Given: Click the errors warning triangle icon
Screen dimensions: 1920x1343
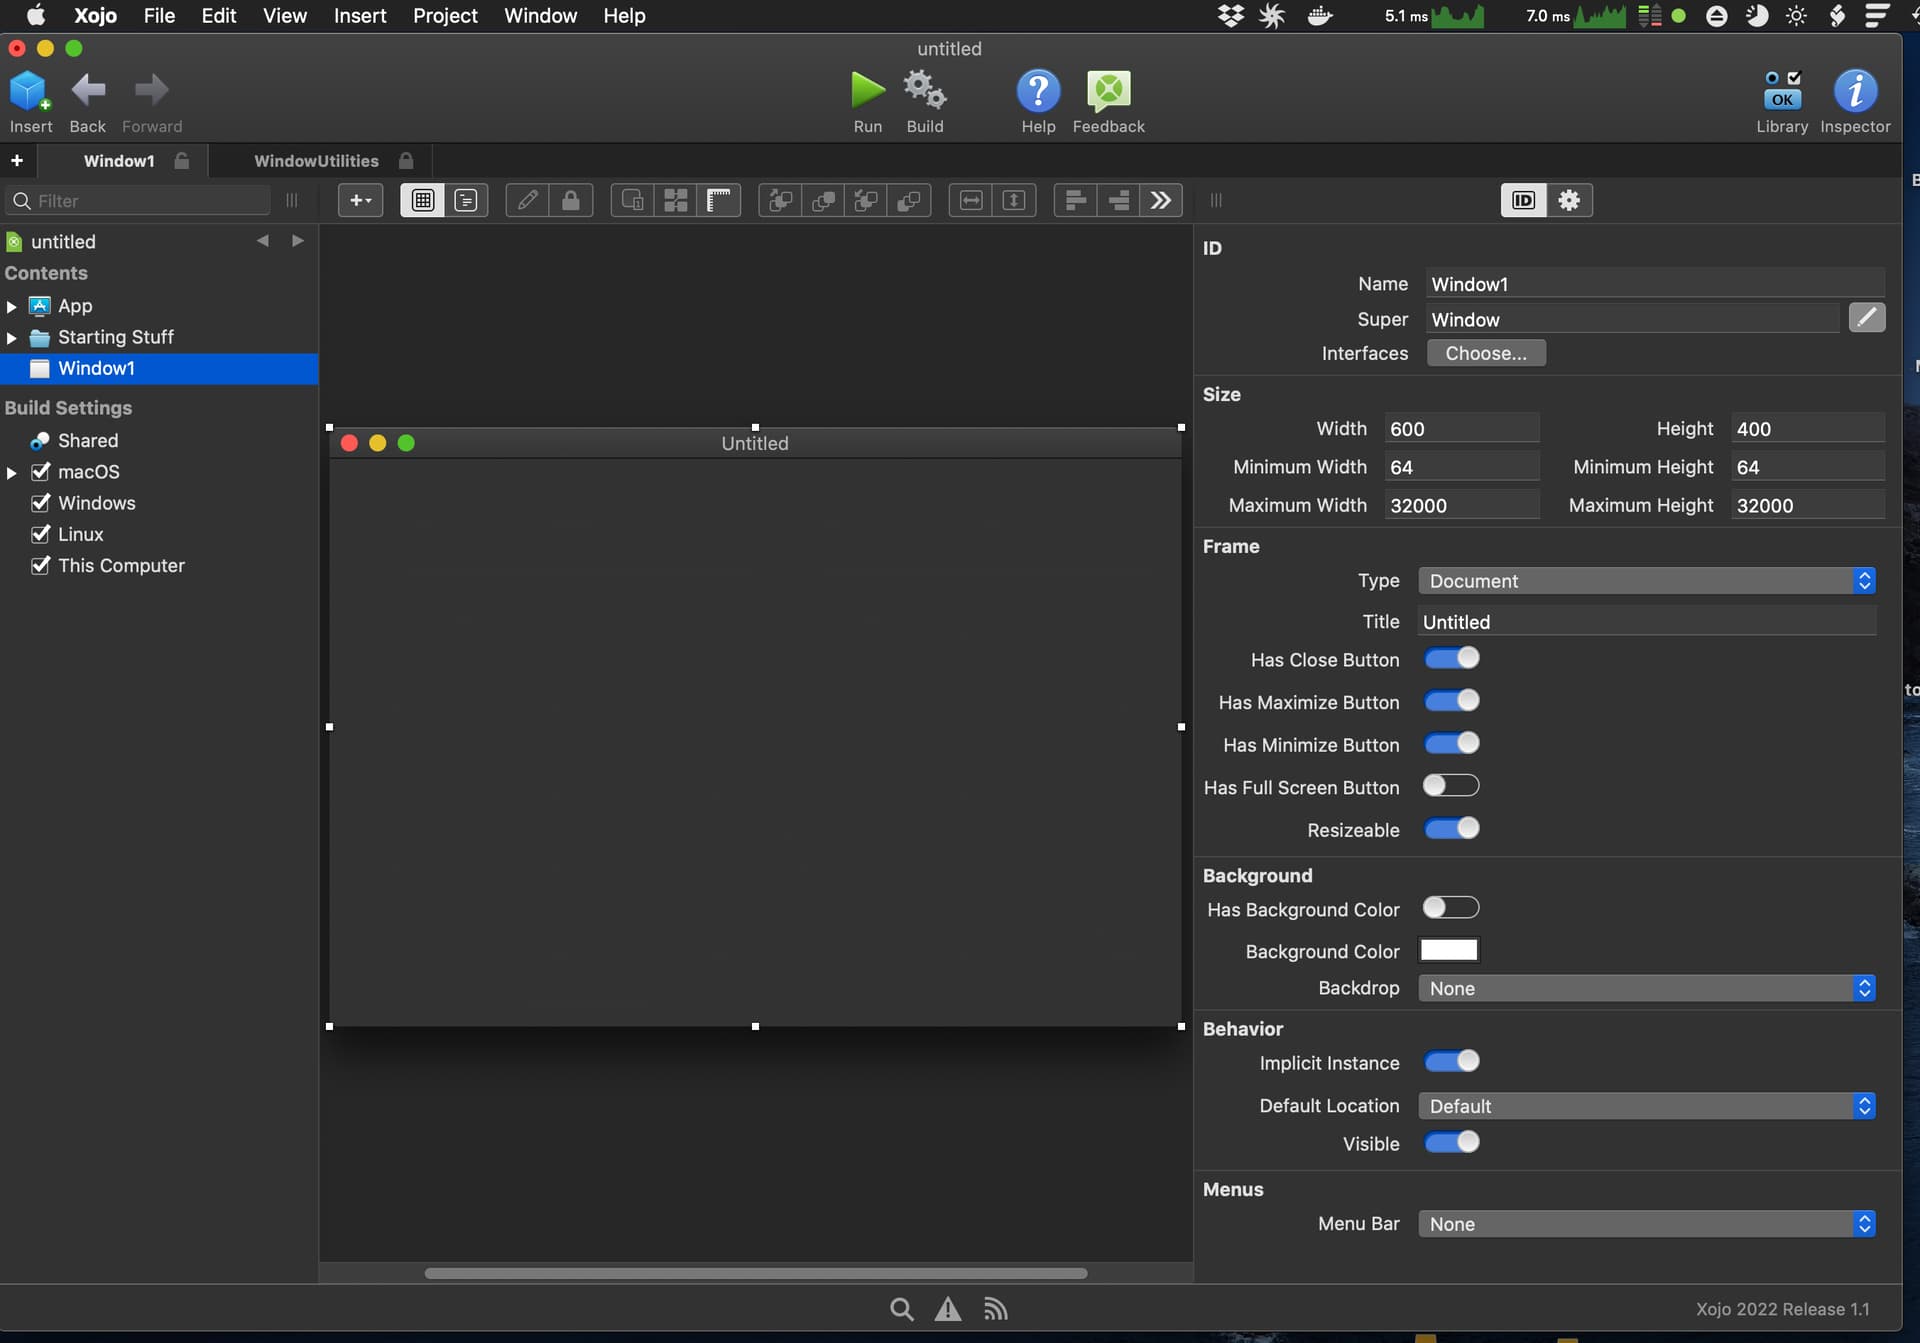Looking at the screenshot, I should pos(947,1309).
